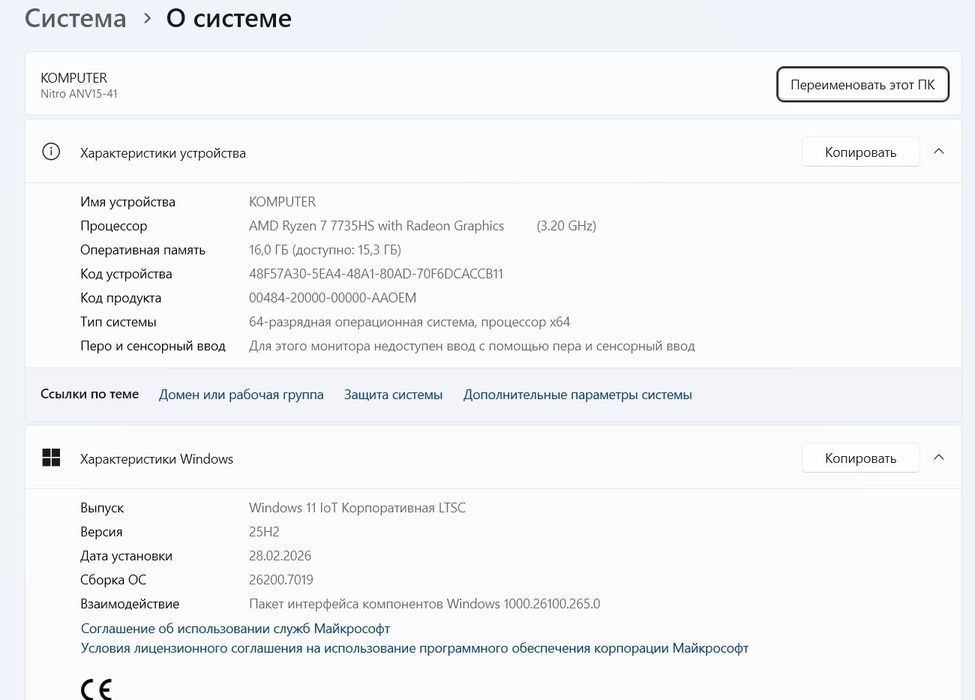Click the version value 25H2
Viewport: 975px width, 700px height.
click(x=264, y=532)
